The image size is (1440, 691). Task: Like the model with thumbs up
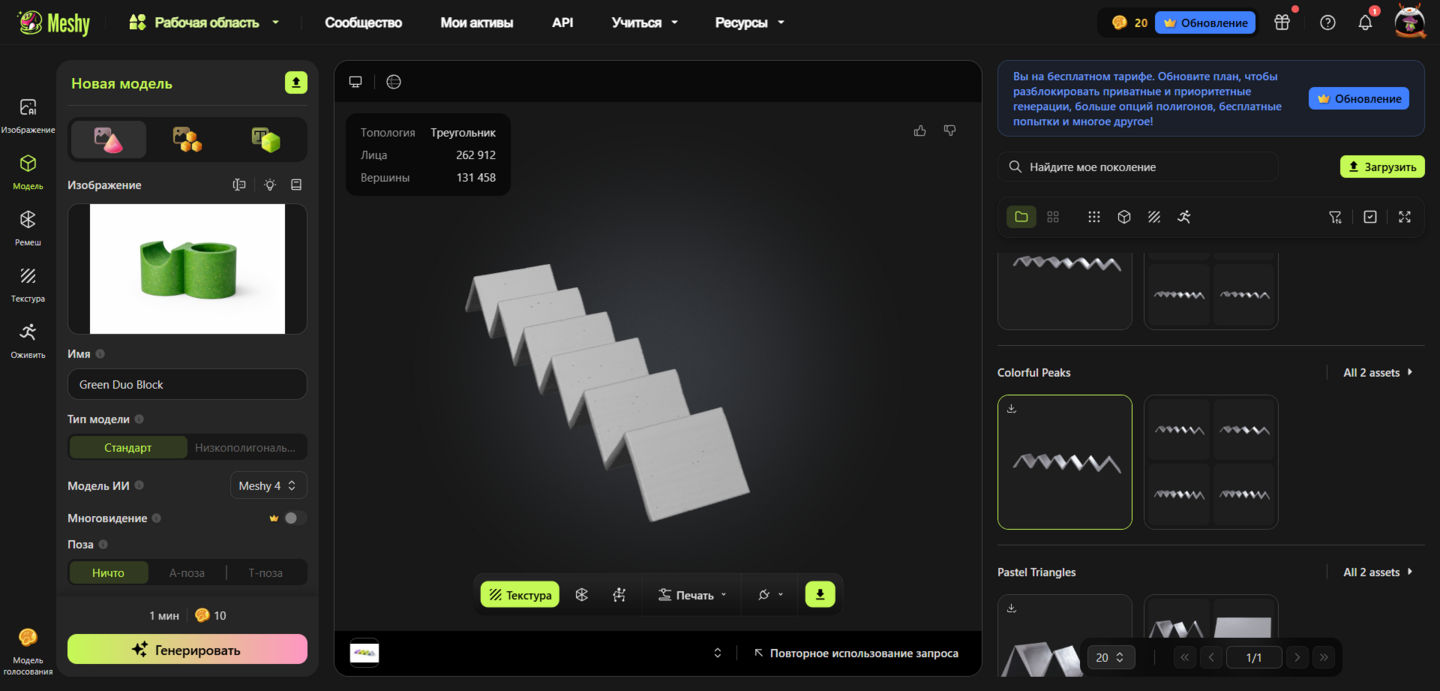click(920, 130)
